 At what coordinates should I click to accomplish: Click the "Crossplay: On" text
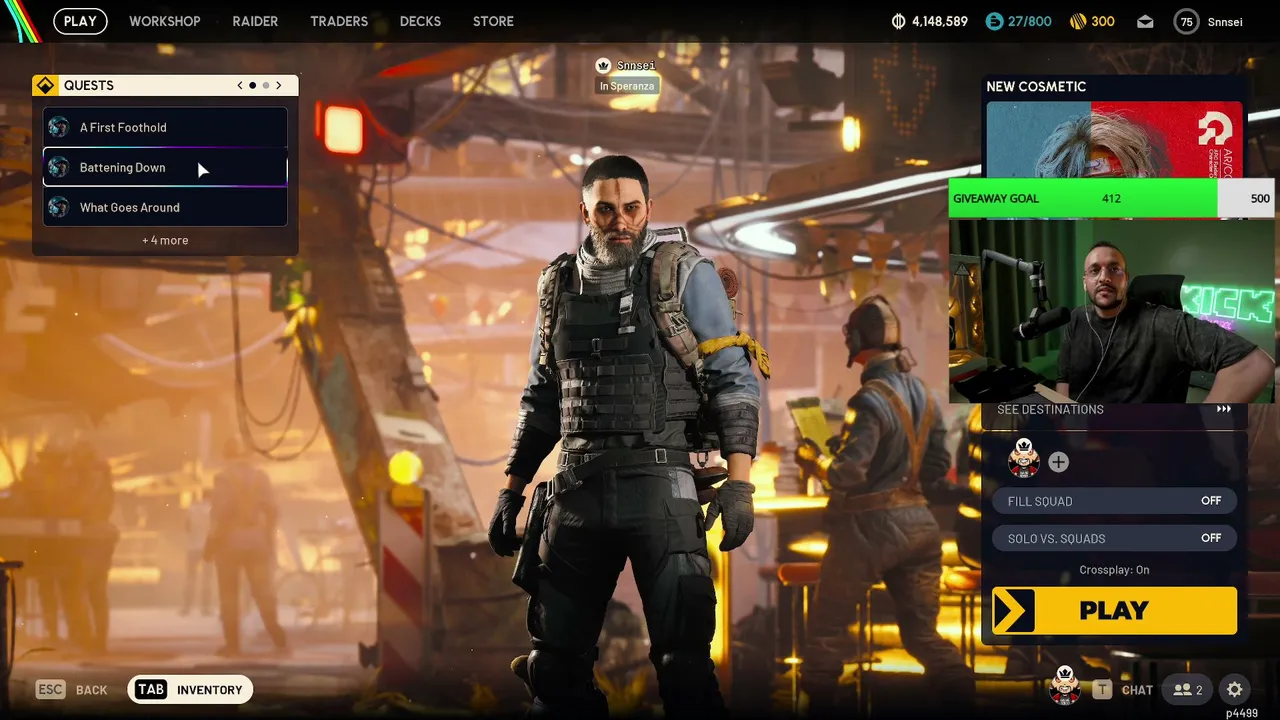pyautogui.click(x=1114, y=570)
